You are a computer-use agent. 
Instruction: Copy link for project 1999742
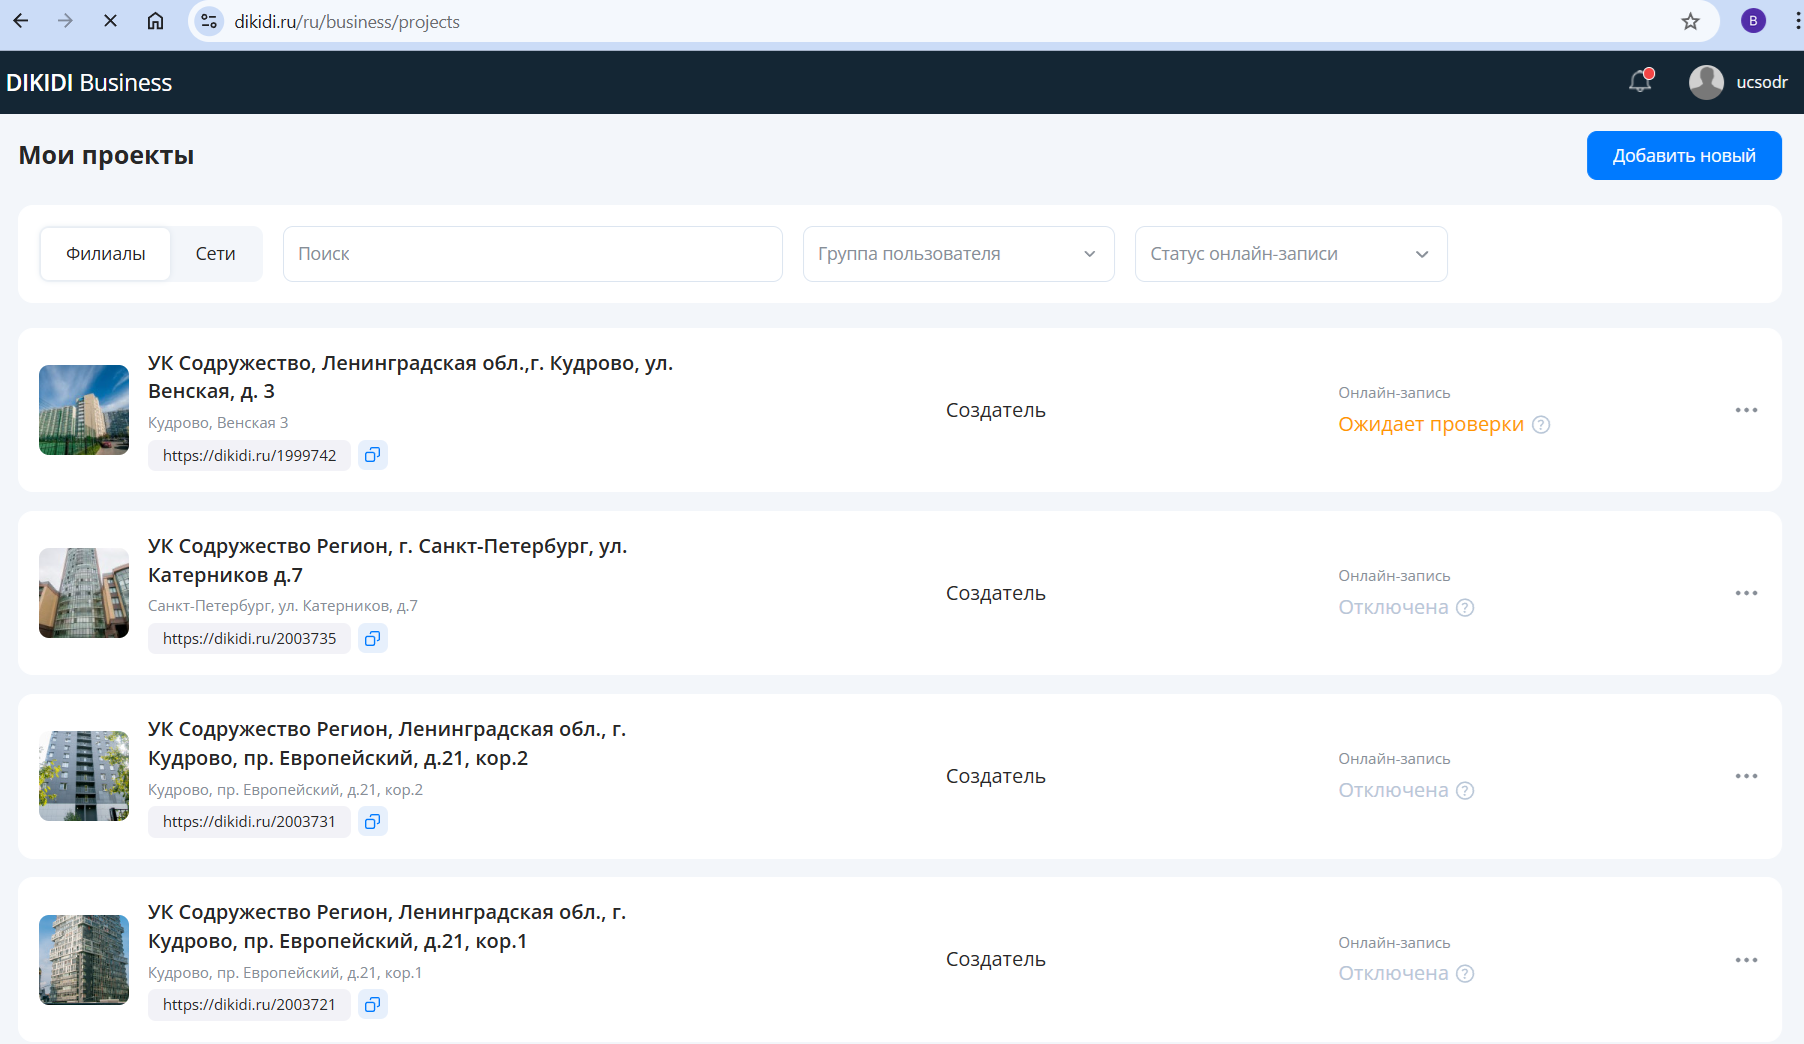372,455
